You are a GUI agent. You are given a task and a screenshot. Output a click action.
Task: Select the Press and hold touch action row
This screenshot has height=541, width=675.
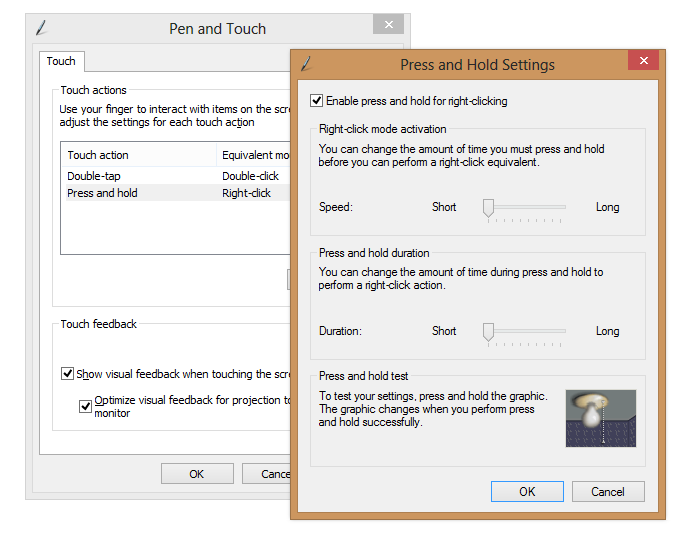pos(102,193)
